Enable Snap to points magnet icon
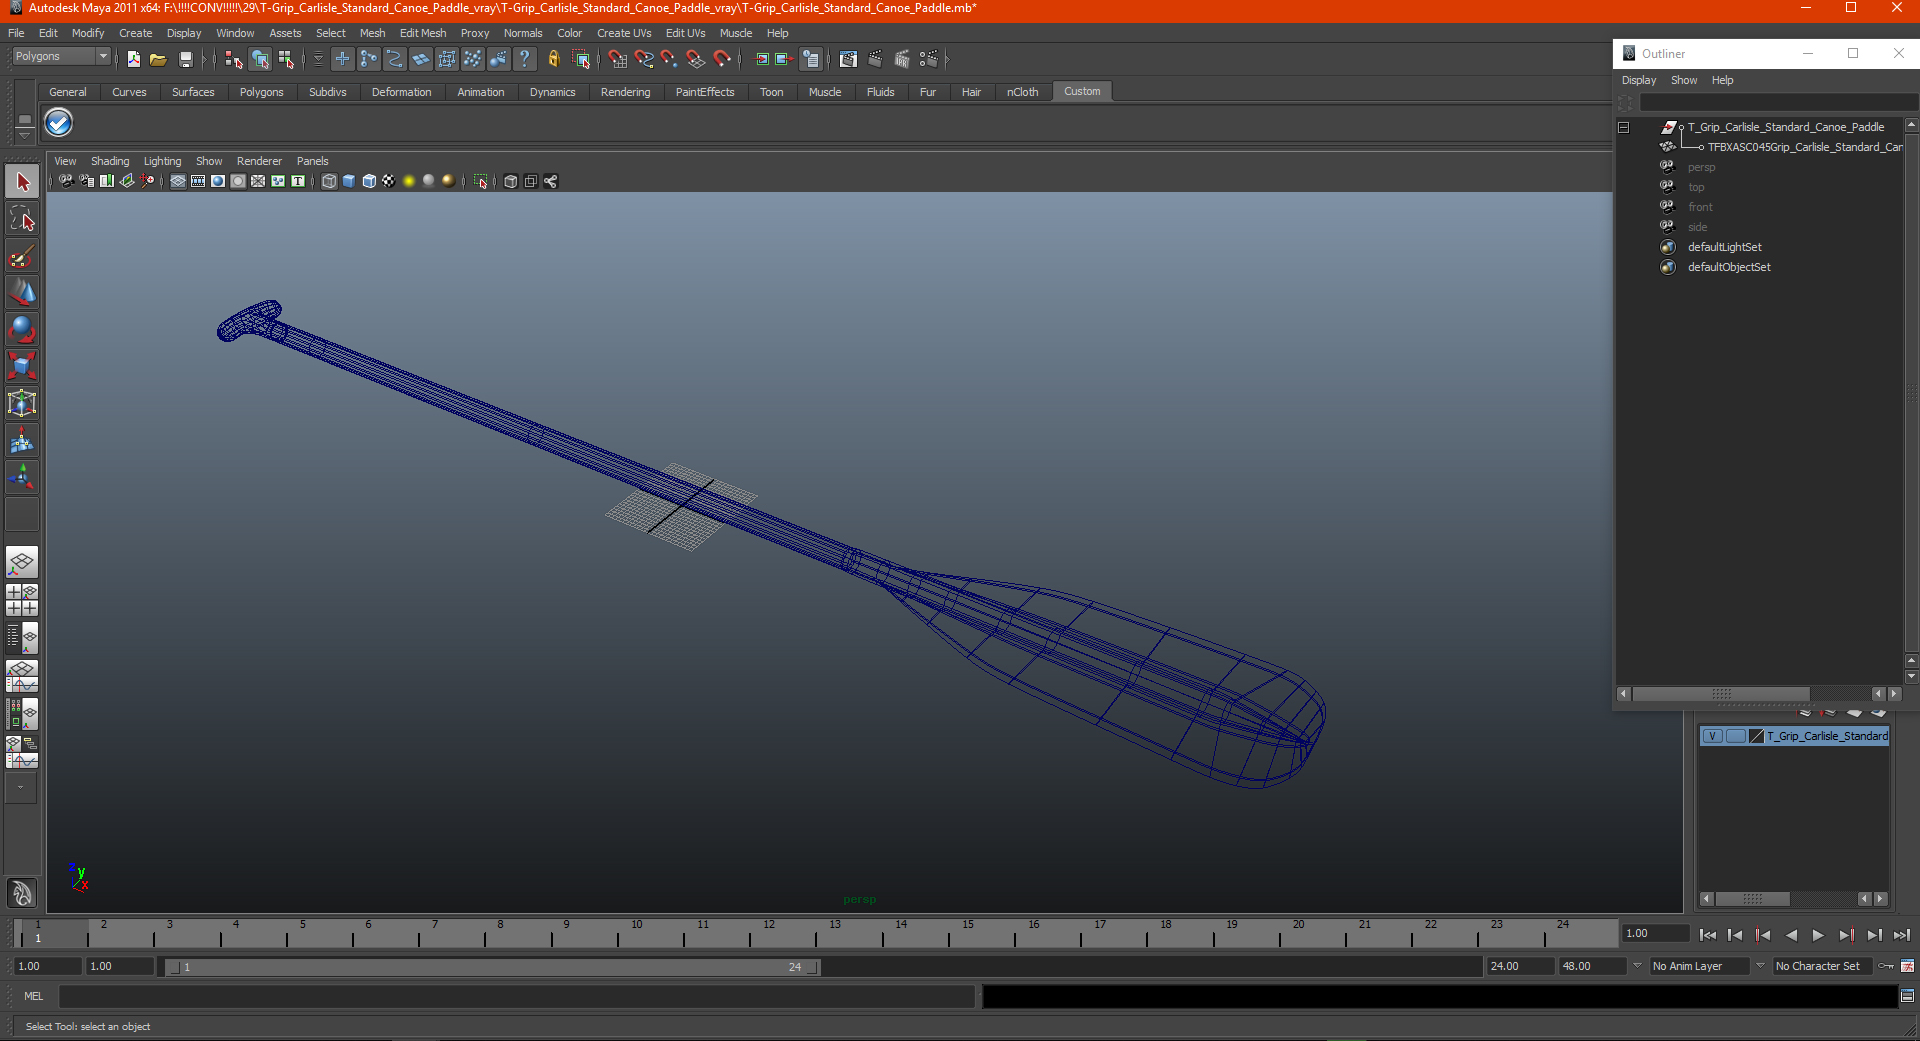The image size is (1920, 1041). 669,60
